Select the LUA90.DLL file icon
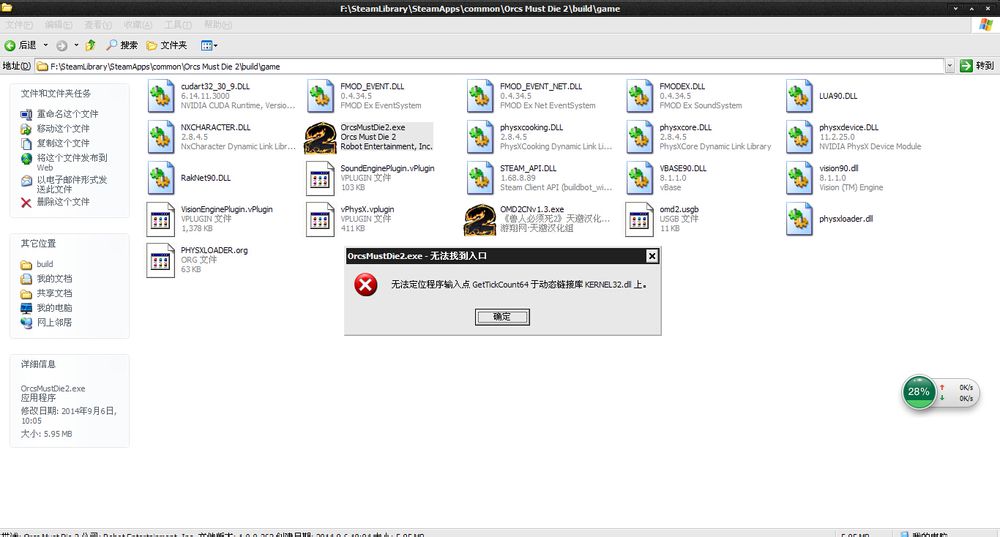The image size is (1000, 537). tap(799, 96)
